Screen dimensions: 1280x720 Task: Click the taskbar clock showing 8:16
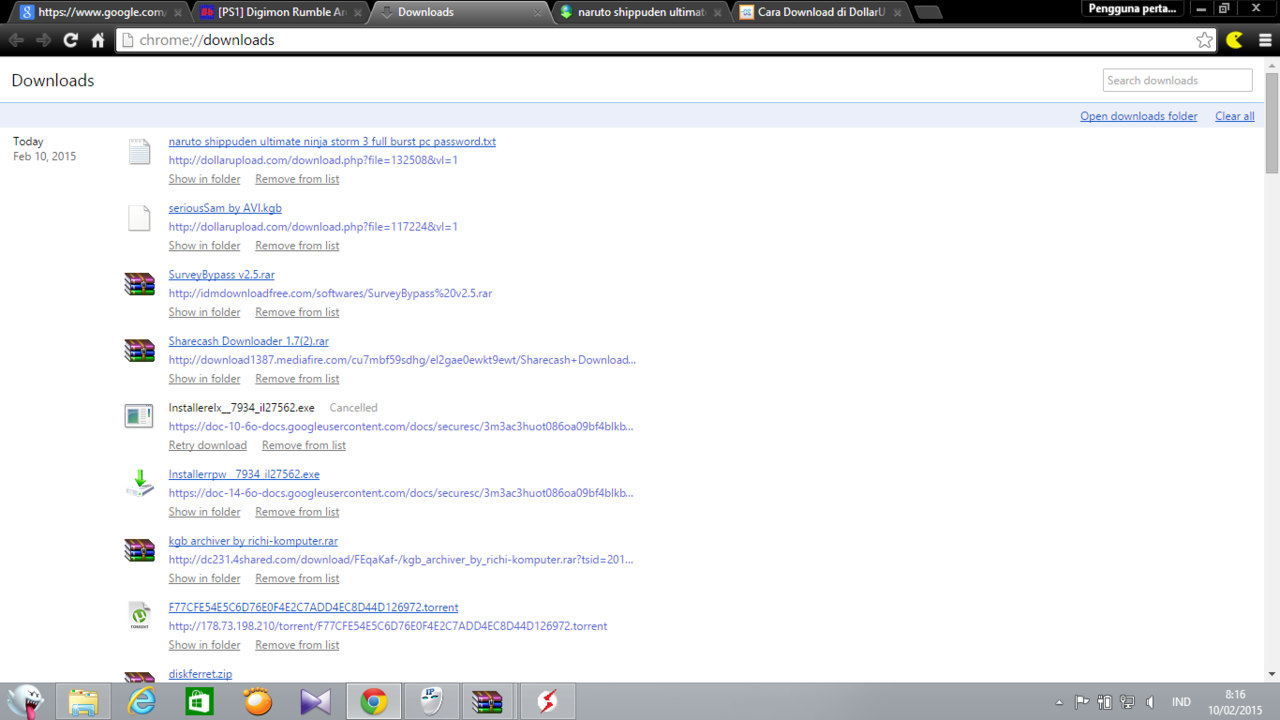coord(1236,702)
